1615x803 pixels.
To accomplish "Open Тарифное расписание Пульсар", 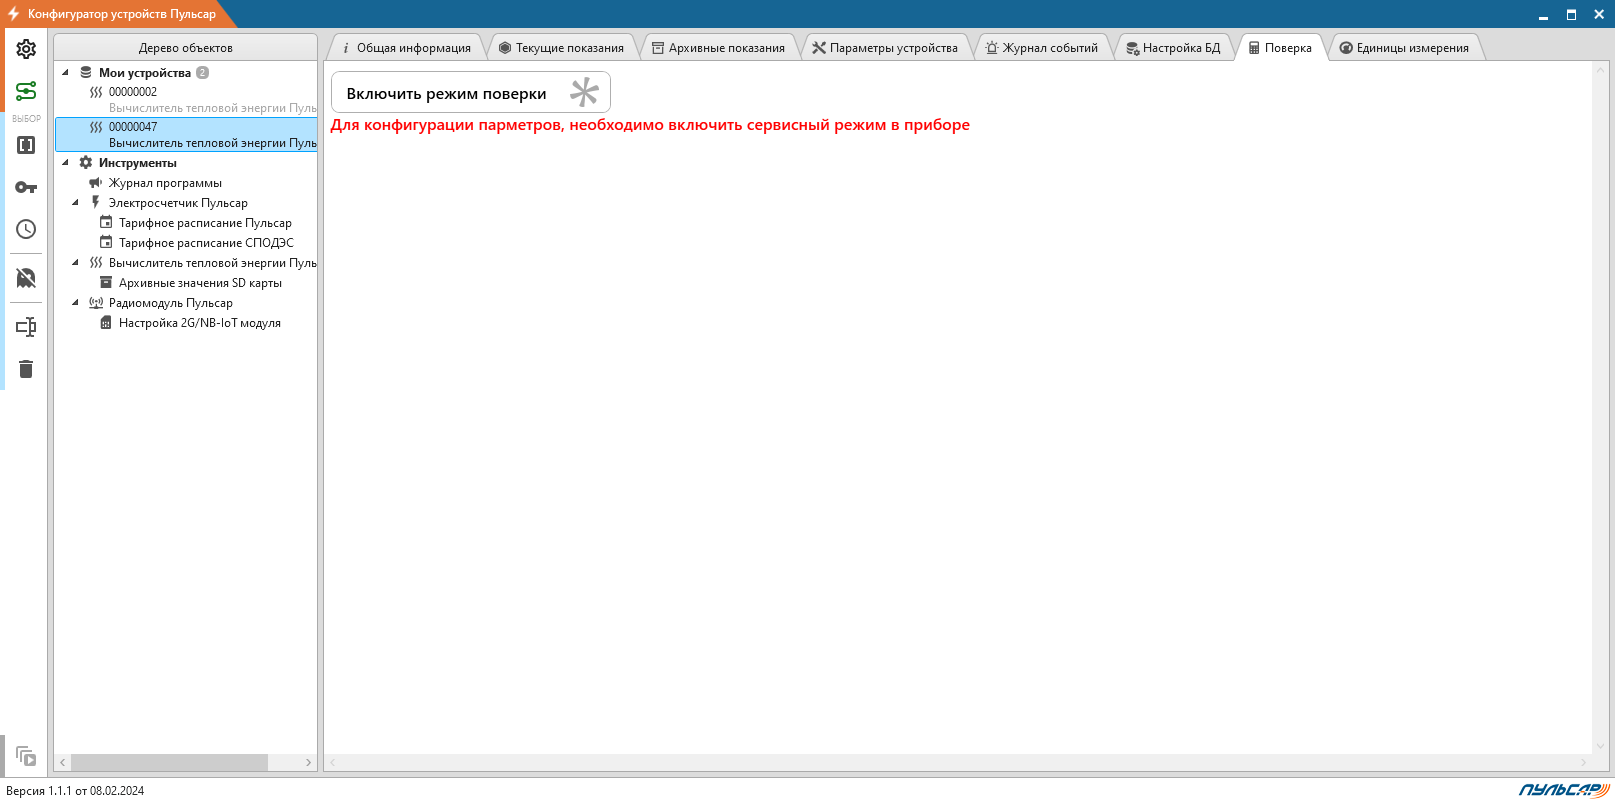I will 205,223.
